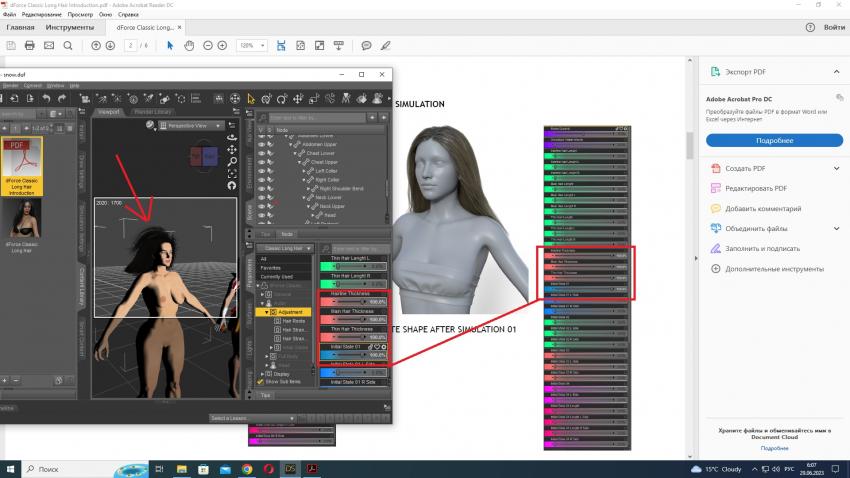Close the dForce Classic Long document tab
The width and height of the screenshot is (850, 478).
(179, 27)
